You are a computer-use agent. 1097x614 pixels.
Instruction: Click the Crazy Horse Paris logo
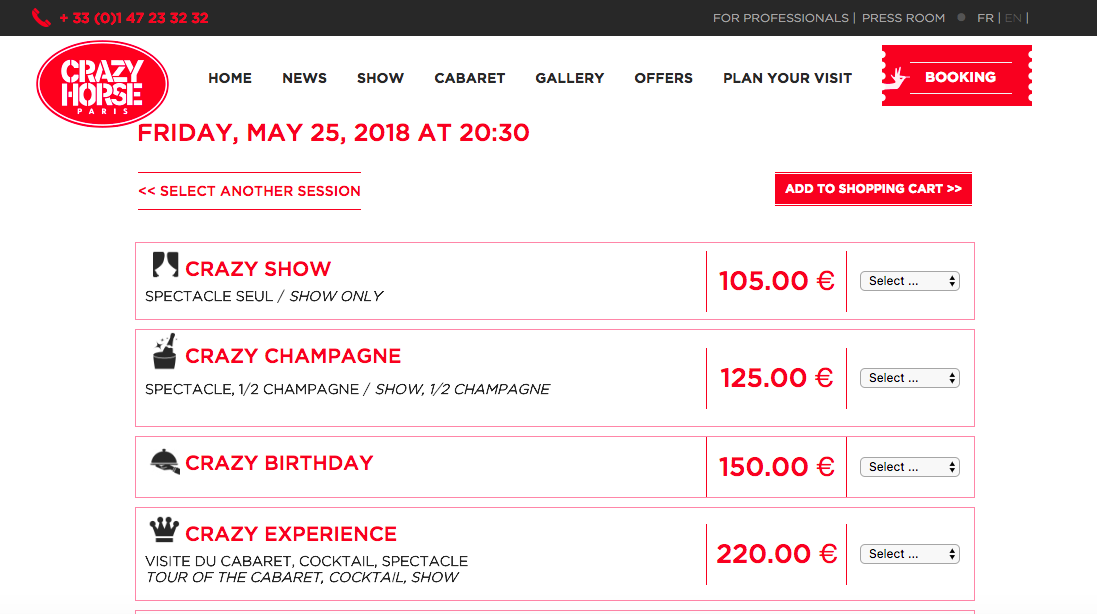click(x=102, y=84)
